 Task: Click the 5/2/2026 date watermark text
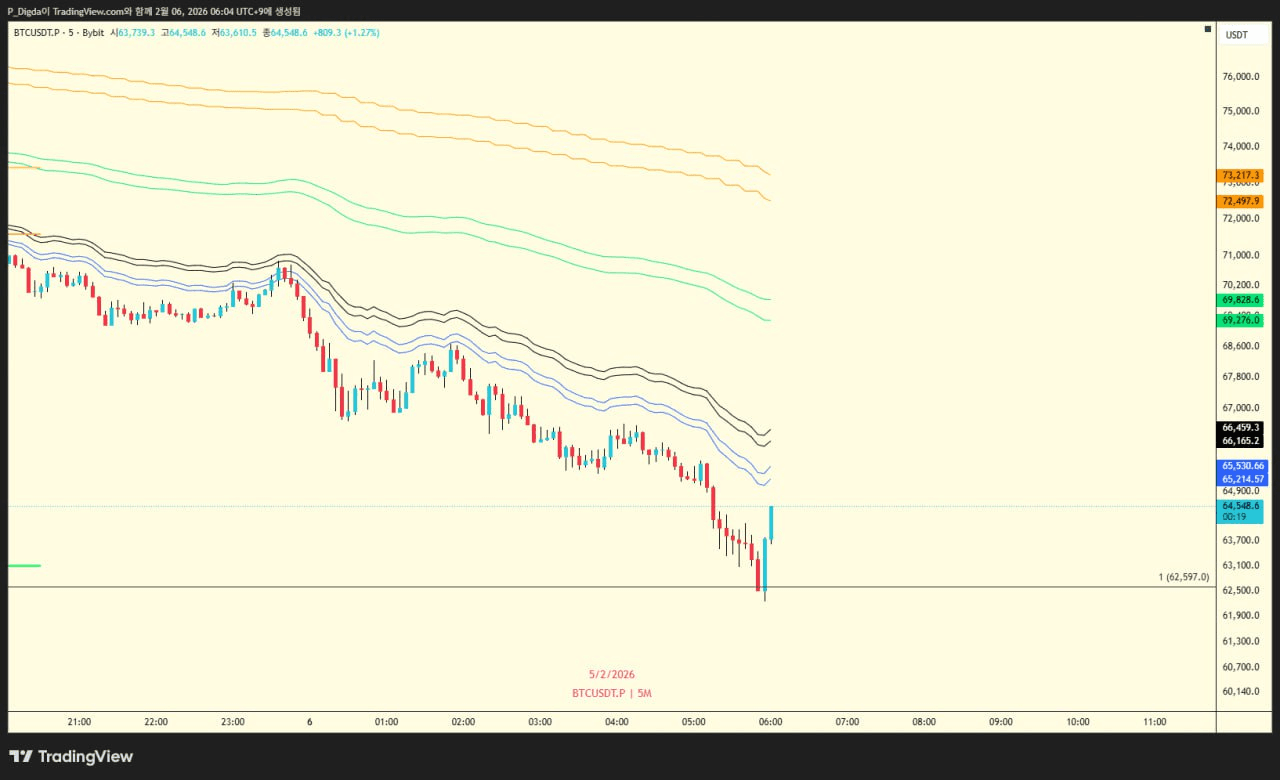click(x=611, y=674)
